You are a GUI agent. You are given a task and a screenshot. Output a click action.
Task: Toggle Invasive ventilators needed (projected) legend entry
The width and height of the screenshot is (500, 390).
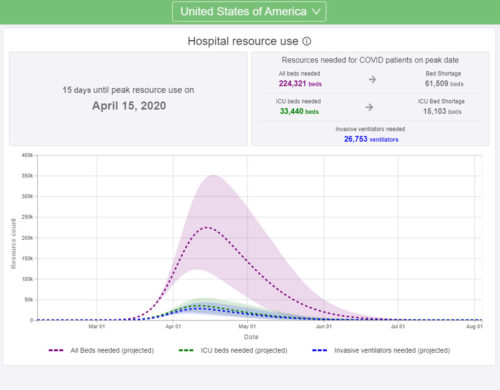pos(381,351)
